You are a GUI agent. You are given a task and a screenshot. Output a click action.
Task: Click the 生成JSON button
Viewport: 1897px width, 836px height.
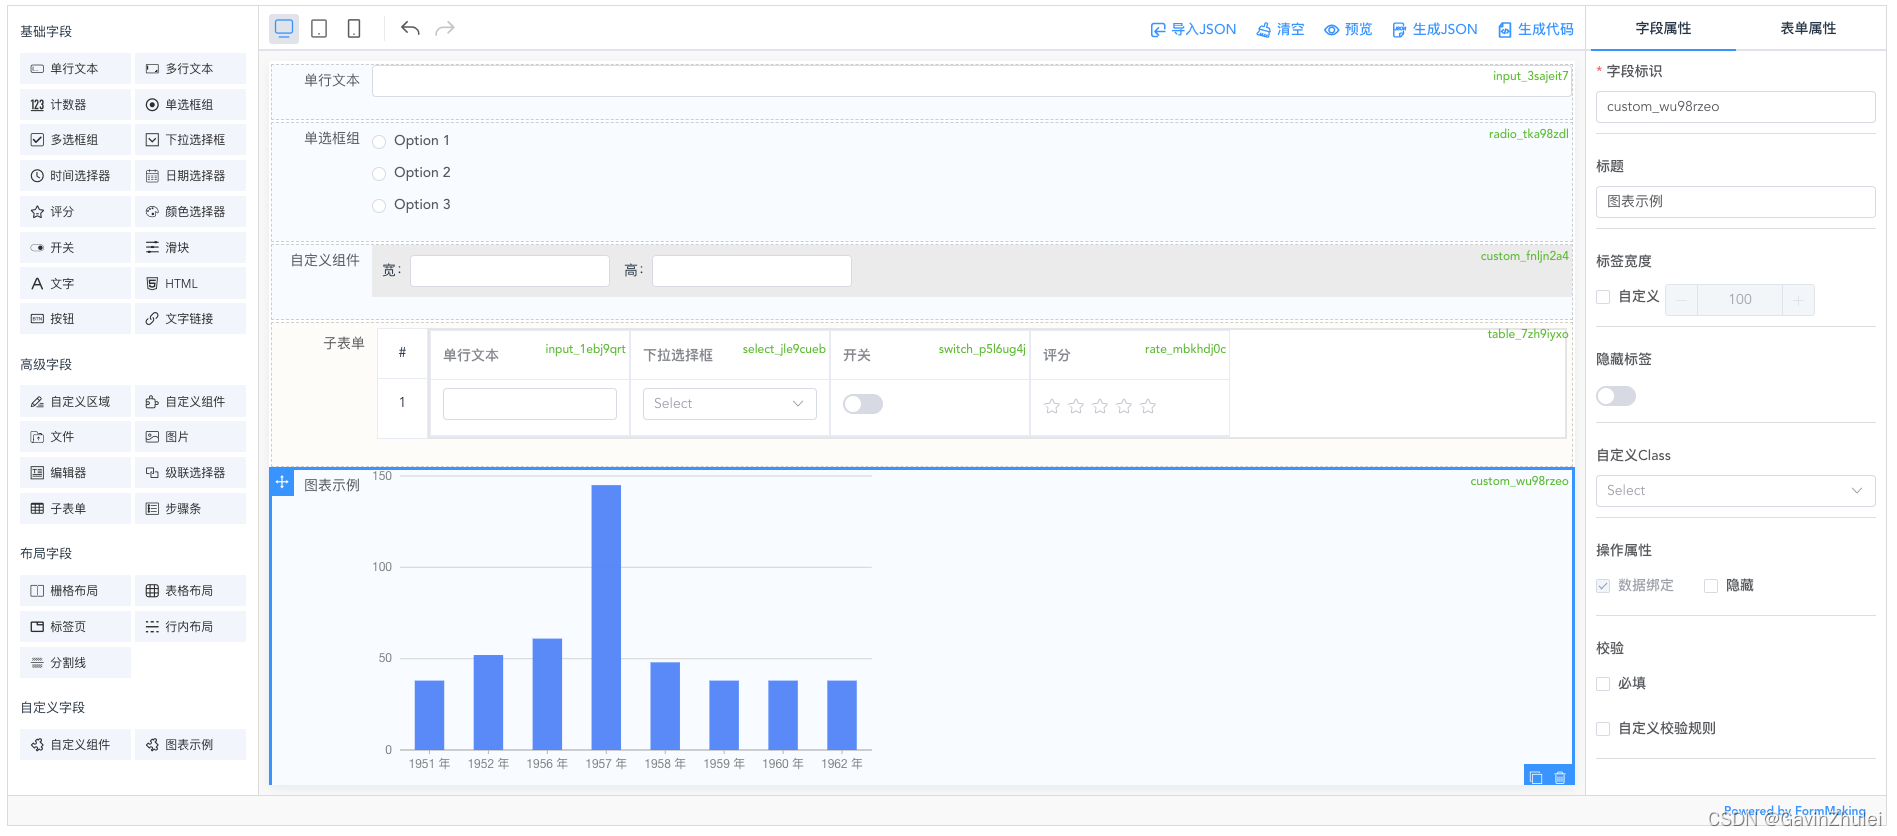[x=1434, y=29]
